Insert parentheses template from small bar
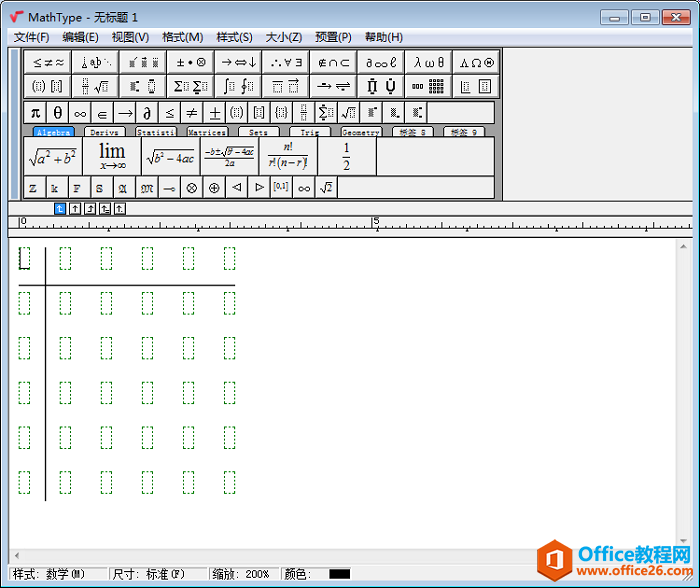The image size is (700, 588). tap(237, 113)
